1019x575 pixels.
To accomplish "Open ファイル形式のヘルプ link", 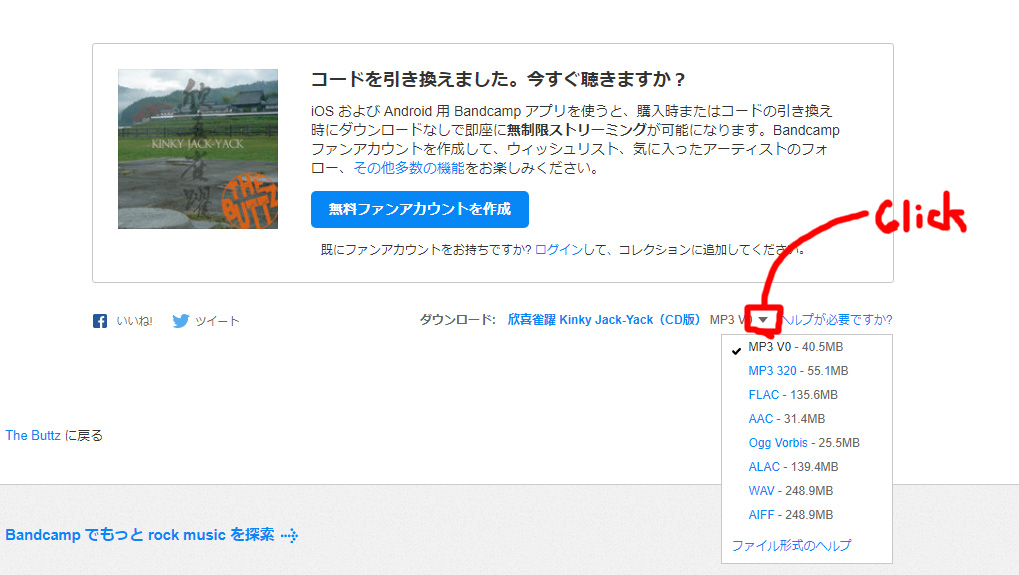I will 791,546.
